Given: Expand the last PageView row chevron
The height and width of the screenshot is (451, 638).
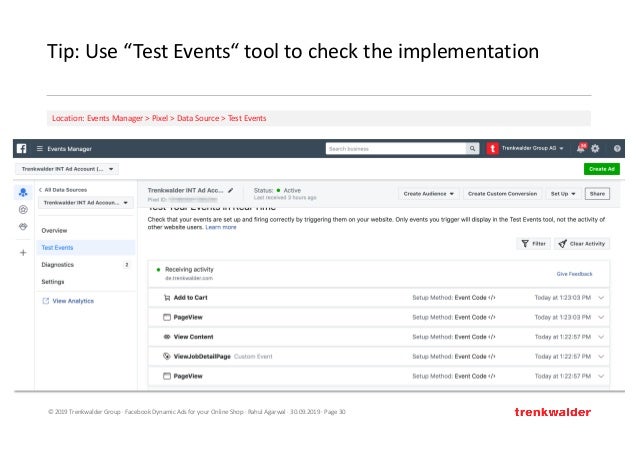Looking at the screenshot, I should coord(601,376).
